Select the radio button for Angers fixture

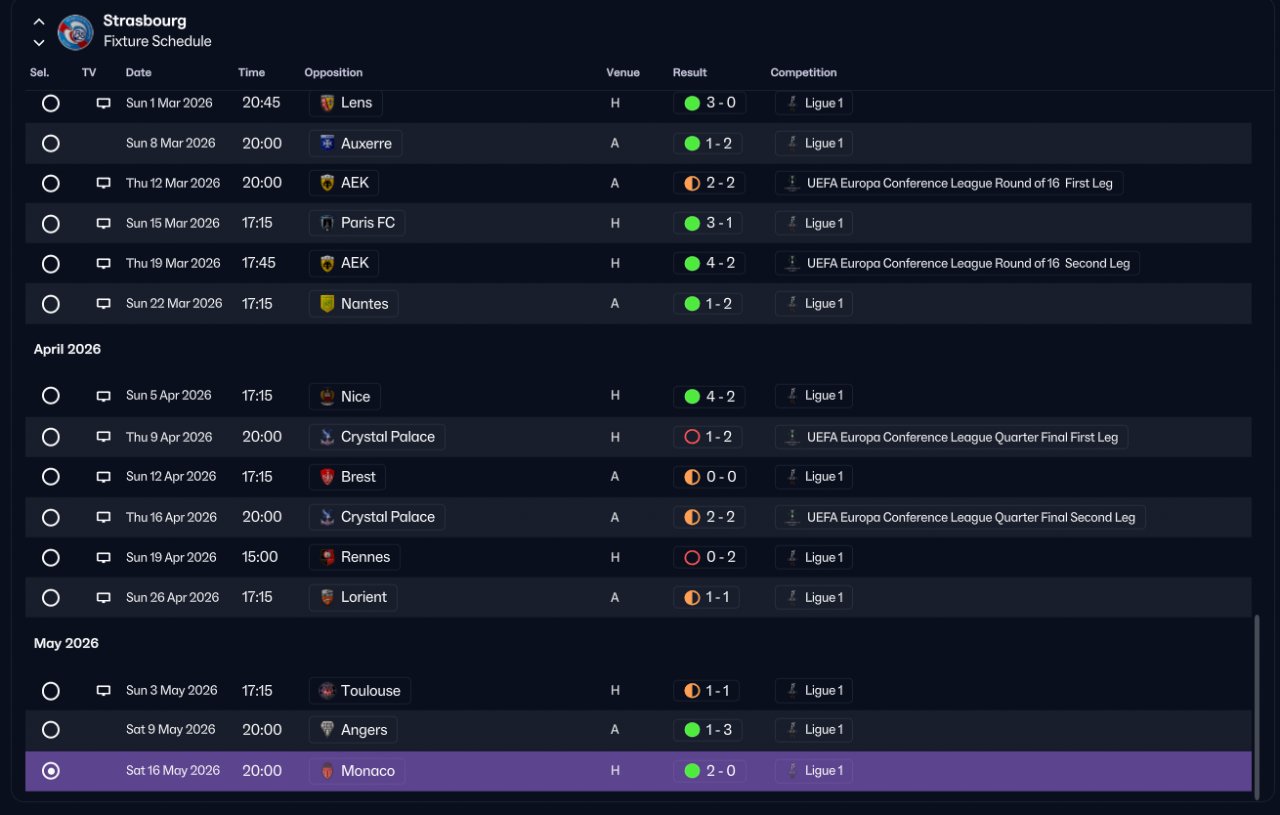(51, 730)
